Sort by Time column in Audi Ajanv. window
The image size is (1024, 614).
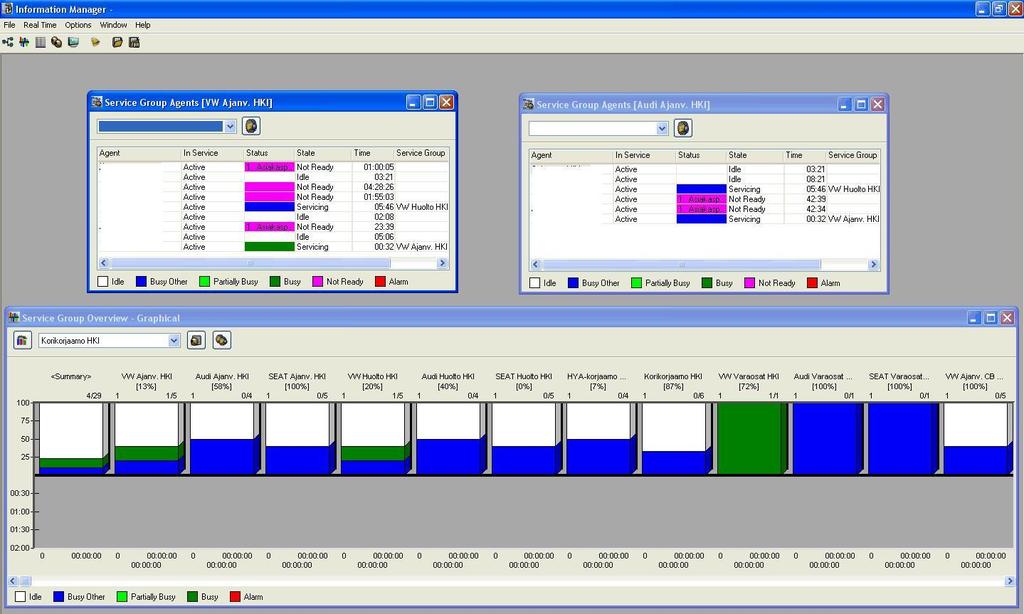pyautogui.click(x=805, y=155)
